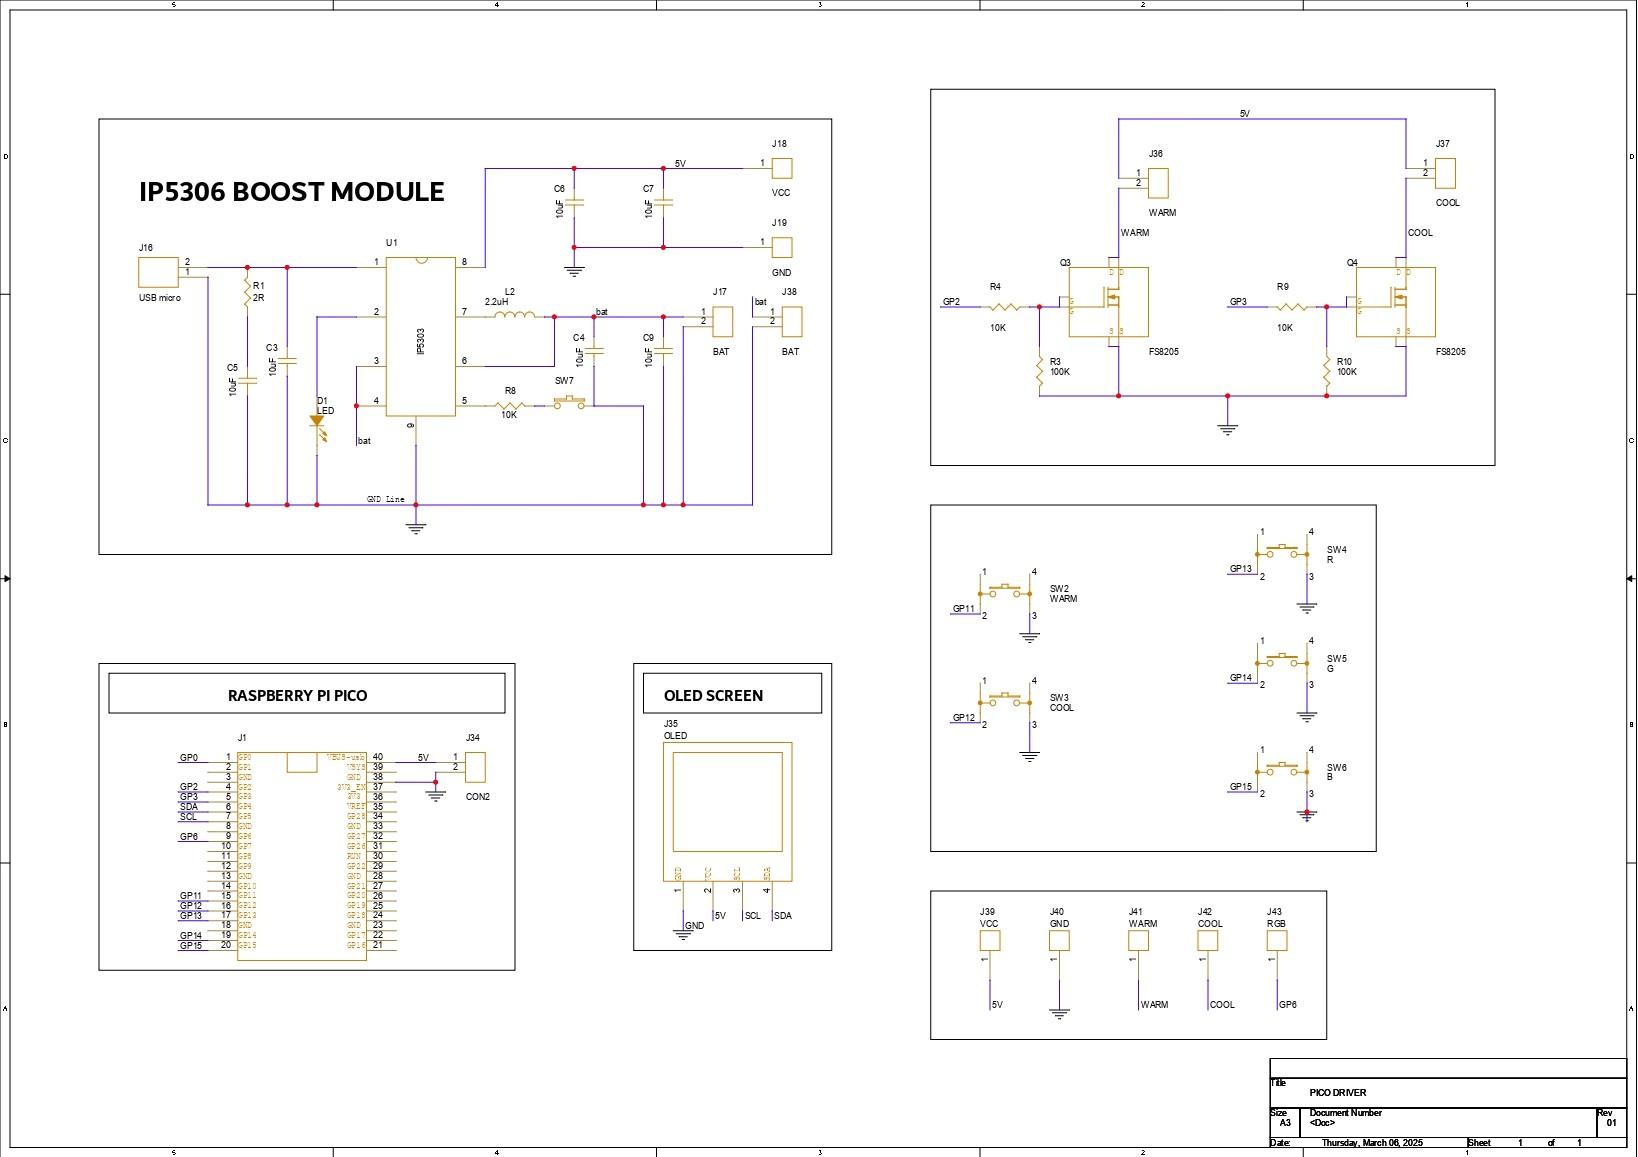1638x1157 pixels.
Task: Click the C6 10uF capacitor symbol
Action: point(574,204)
